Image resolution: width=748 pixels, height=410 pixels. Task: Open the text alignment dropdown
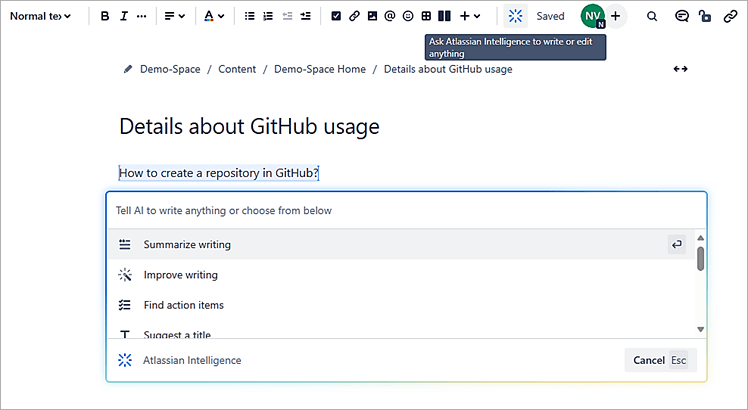tap(175, 16)
